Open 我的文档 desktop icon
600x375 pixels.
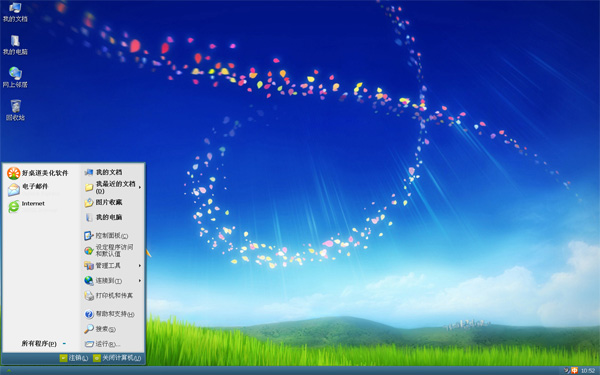coord(15,11)
